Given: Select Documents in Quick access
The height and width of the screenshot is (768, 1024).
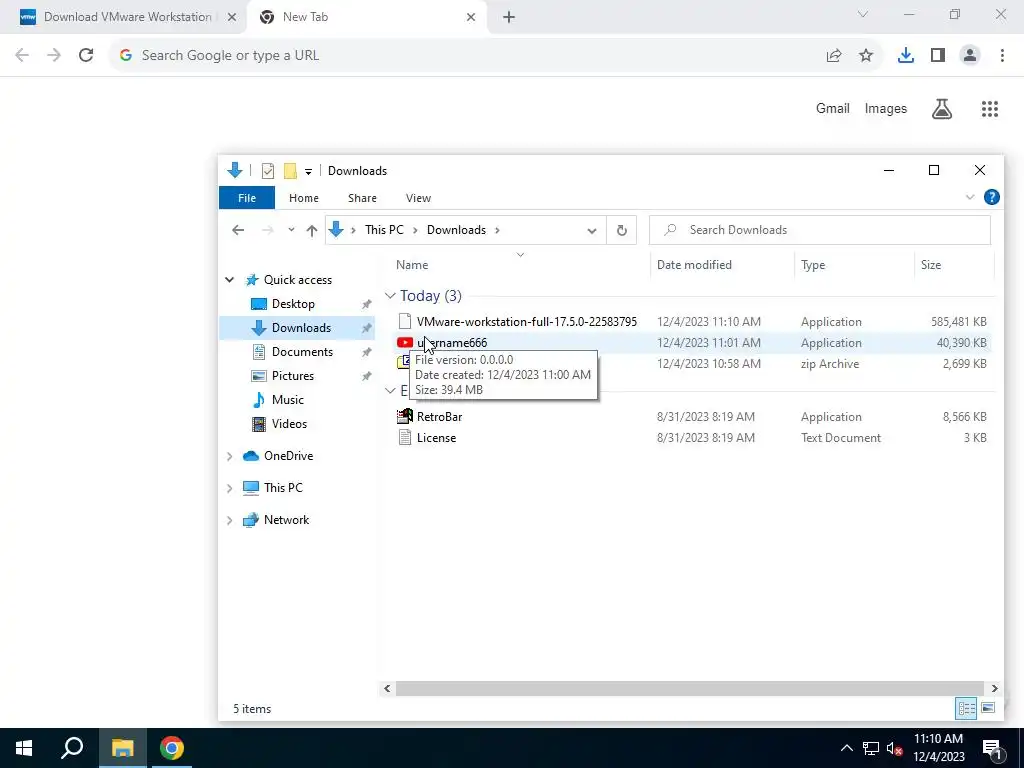Looking at the screenshot, I should 302,352.
